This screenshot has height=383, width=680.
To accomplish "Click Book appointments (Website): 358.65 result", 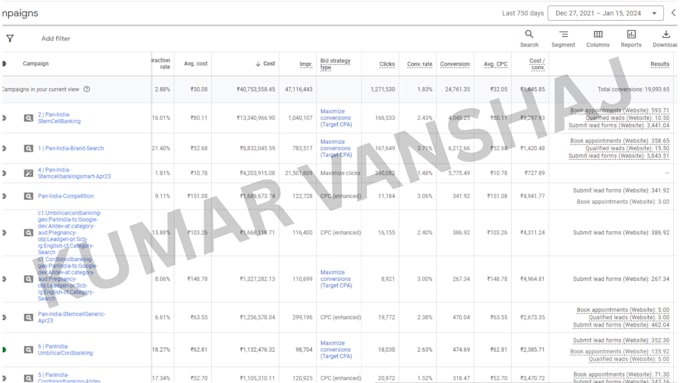I will pyautogui.click(x=620, y=141).
